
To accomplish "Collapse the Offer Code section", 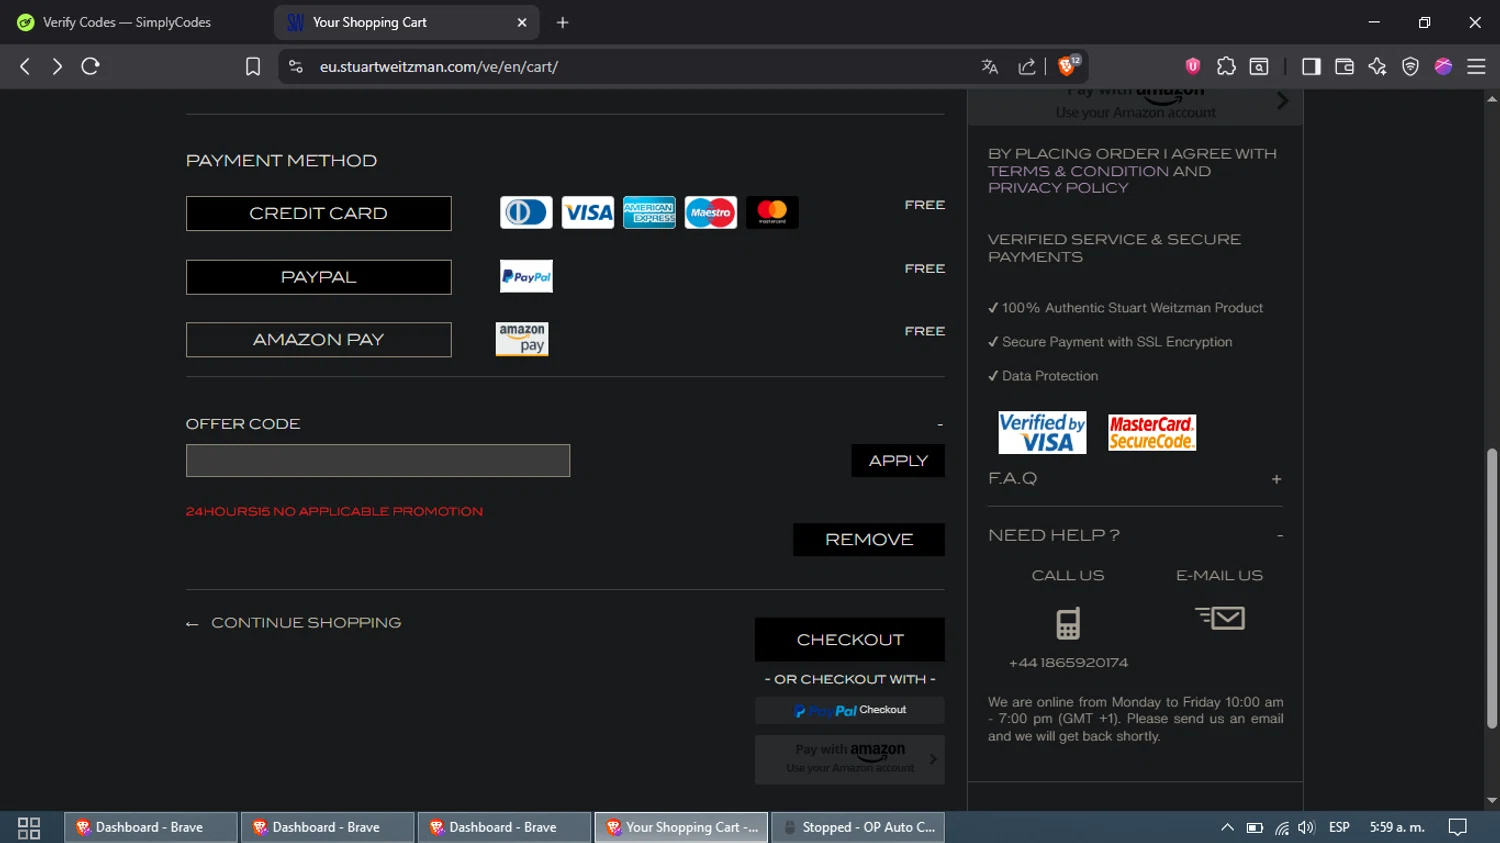I will click(939, 425).
